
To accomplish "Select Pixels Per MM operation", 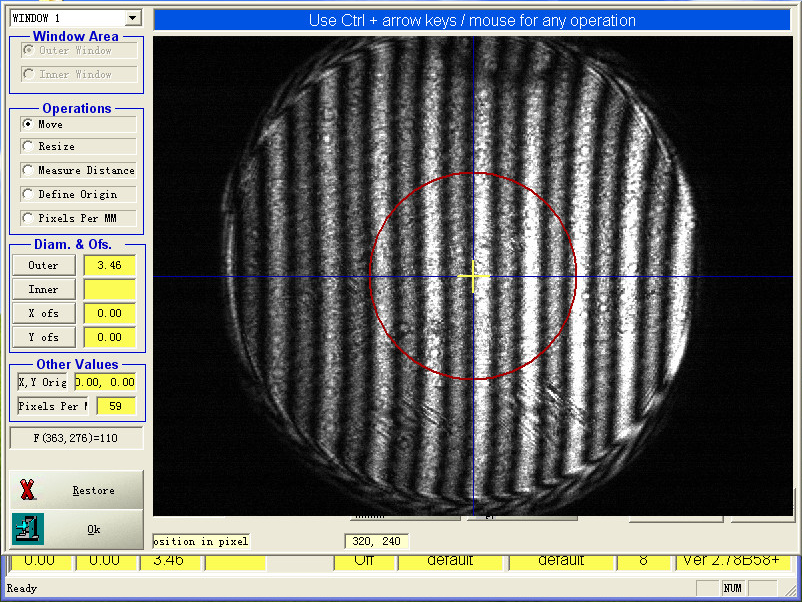I will click(27, 218).
